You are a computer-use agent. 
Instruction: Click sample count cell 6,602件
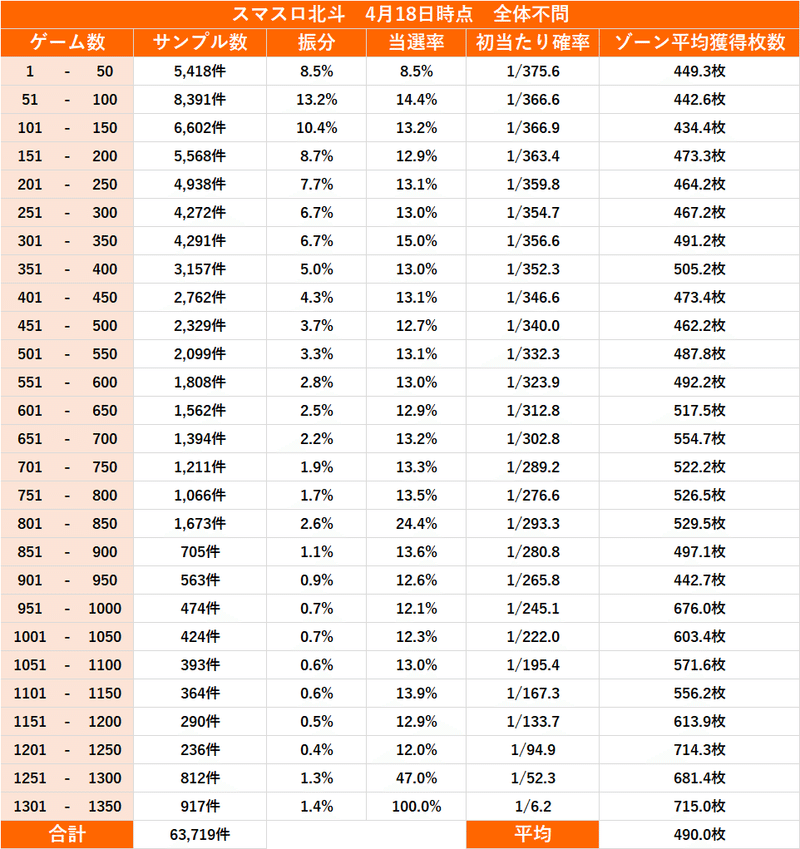point(200,128)
